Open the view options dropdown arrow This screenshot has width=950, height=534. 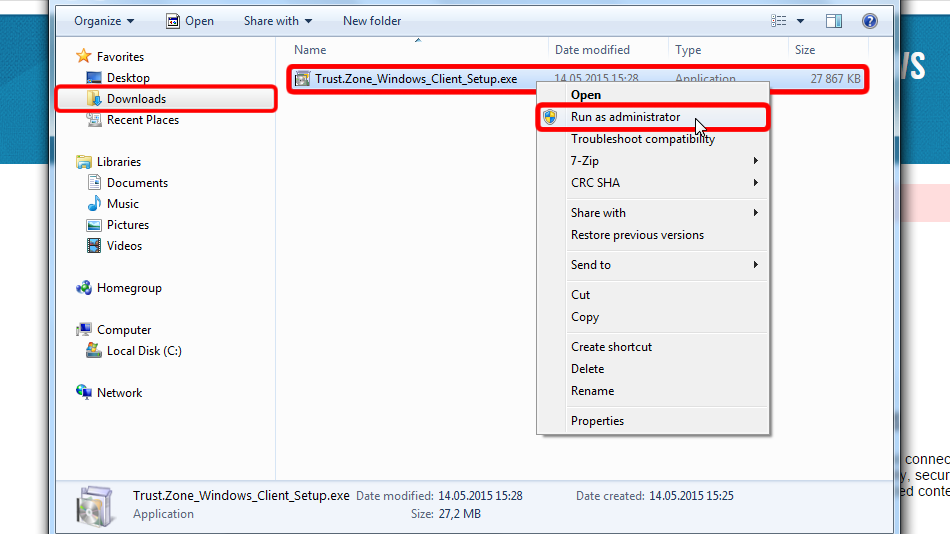click(x=801, y=21)
